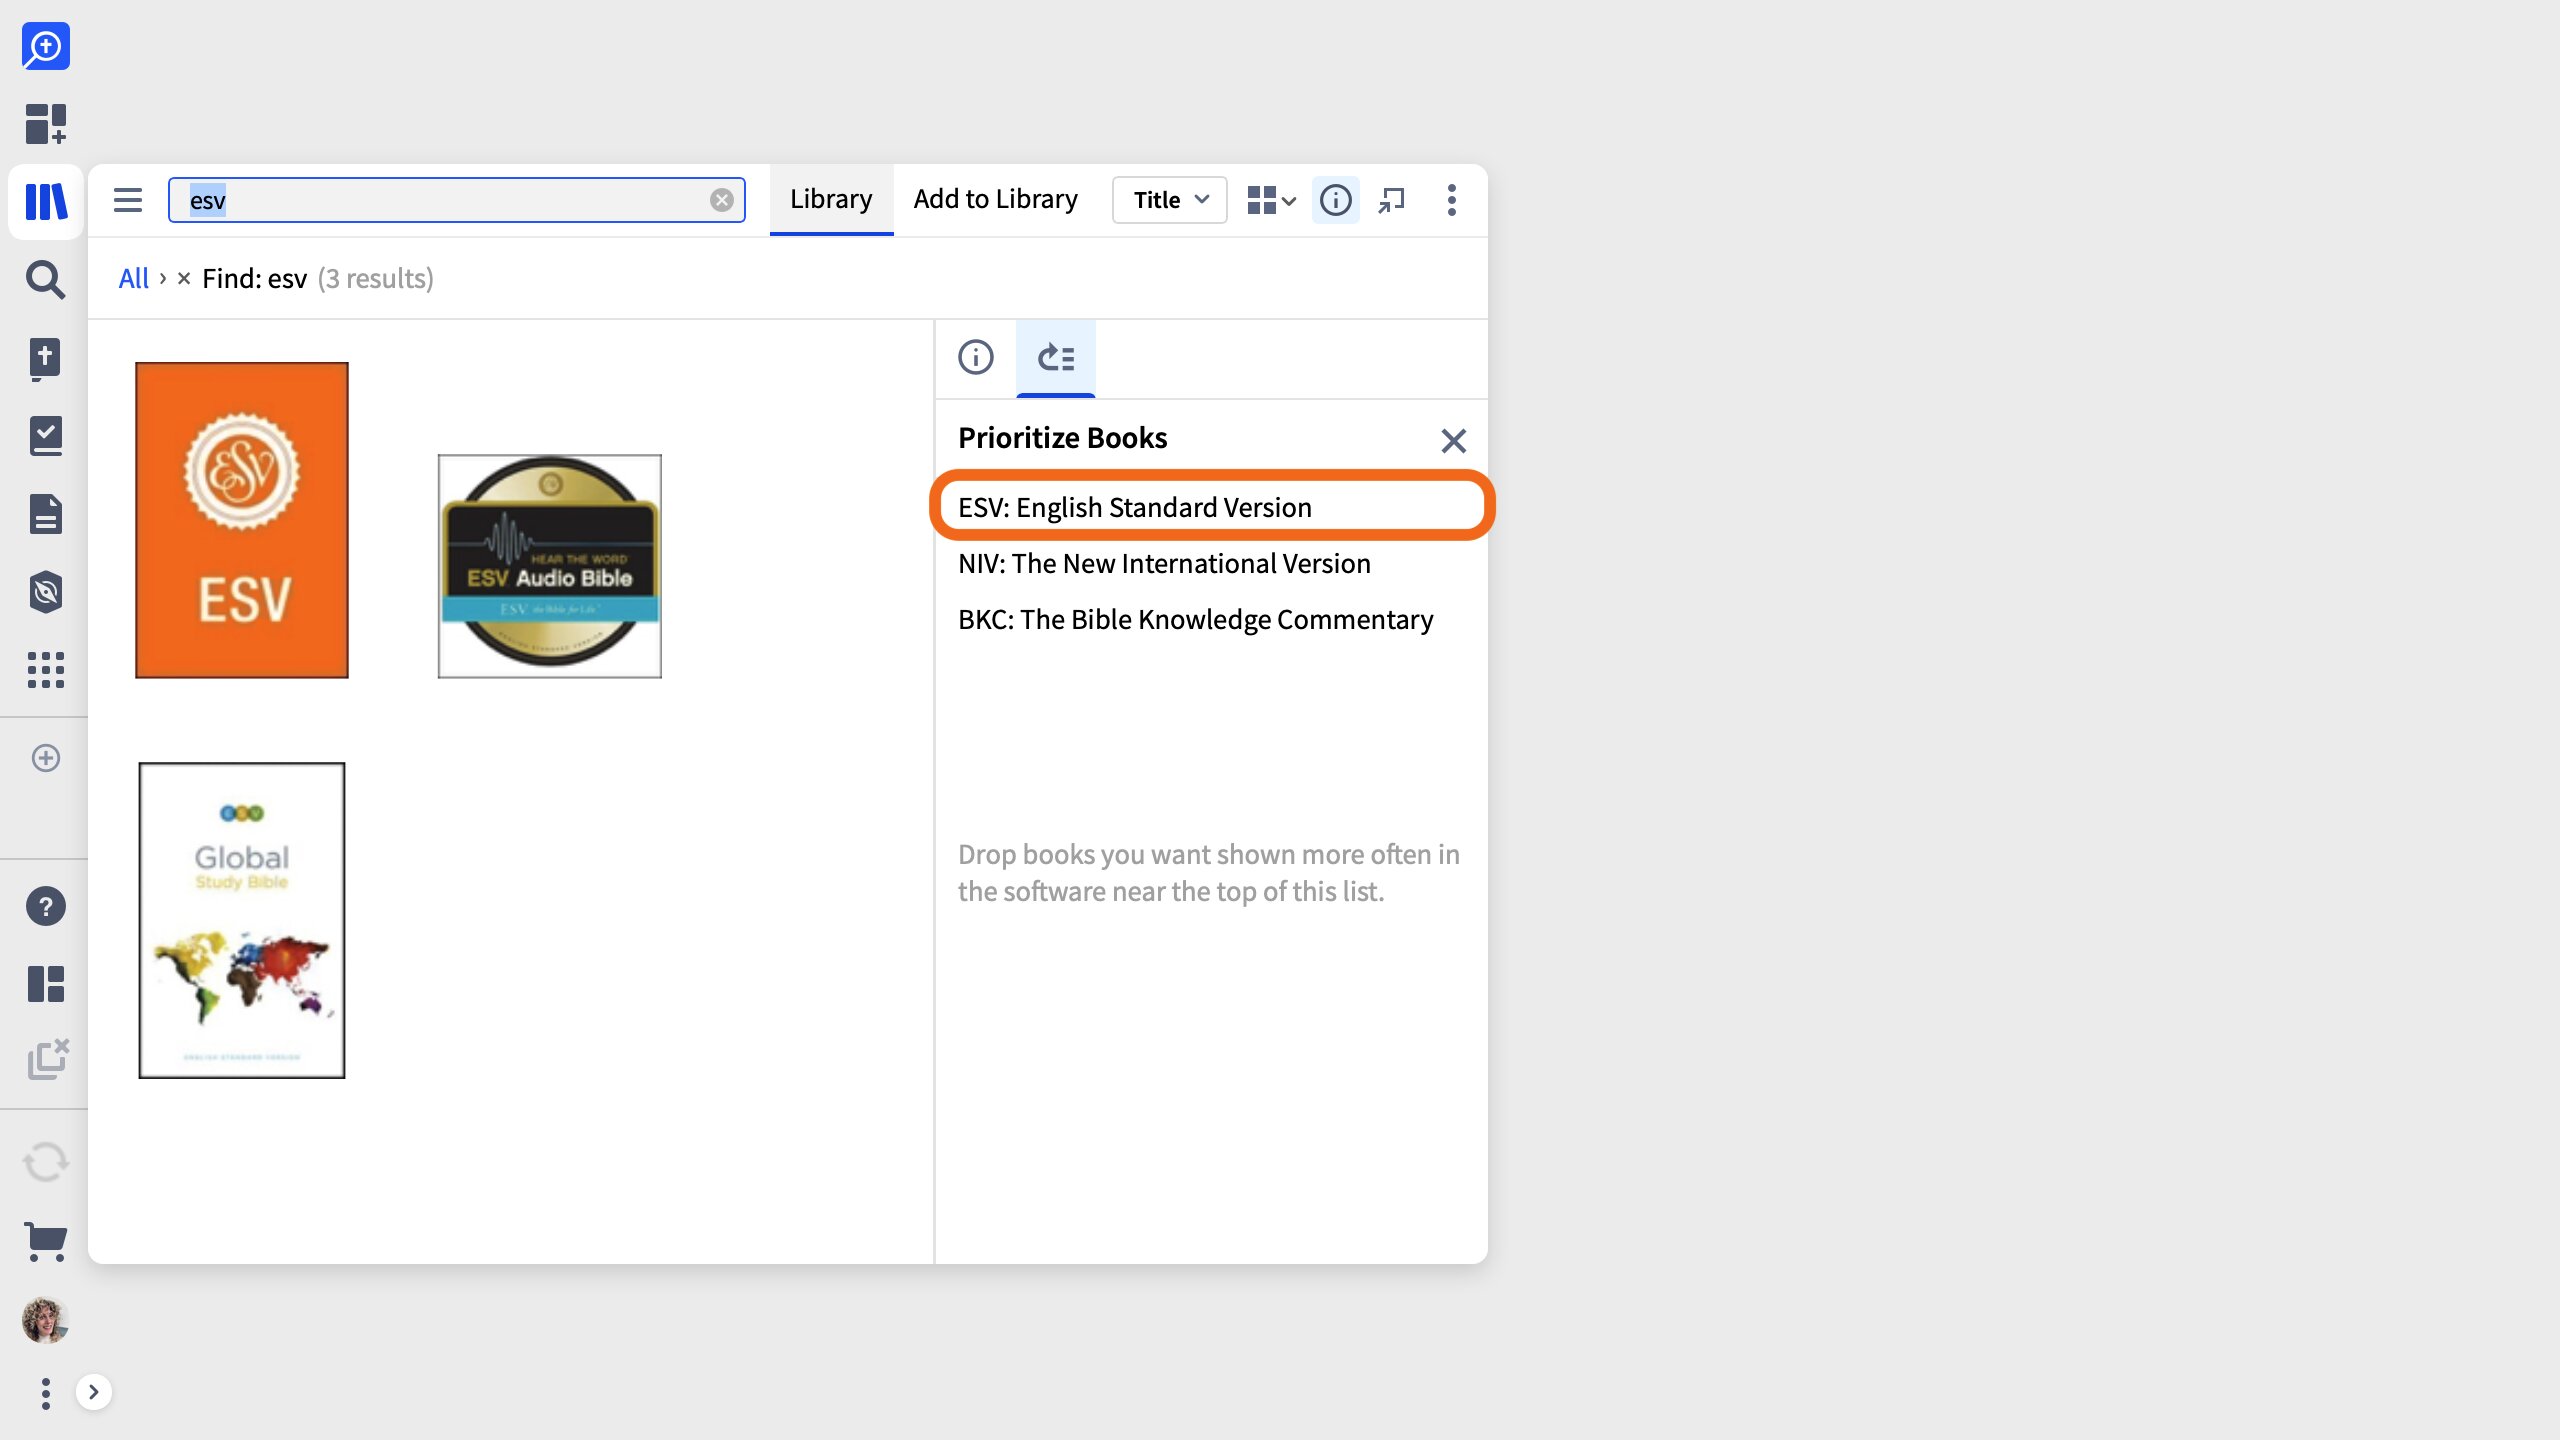Open the all tools grid icon

click(x=46, y=670)
